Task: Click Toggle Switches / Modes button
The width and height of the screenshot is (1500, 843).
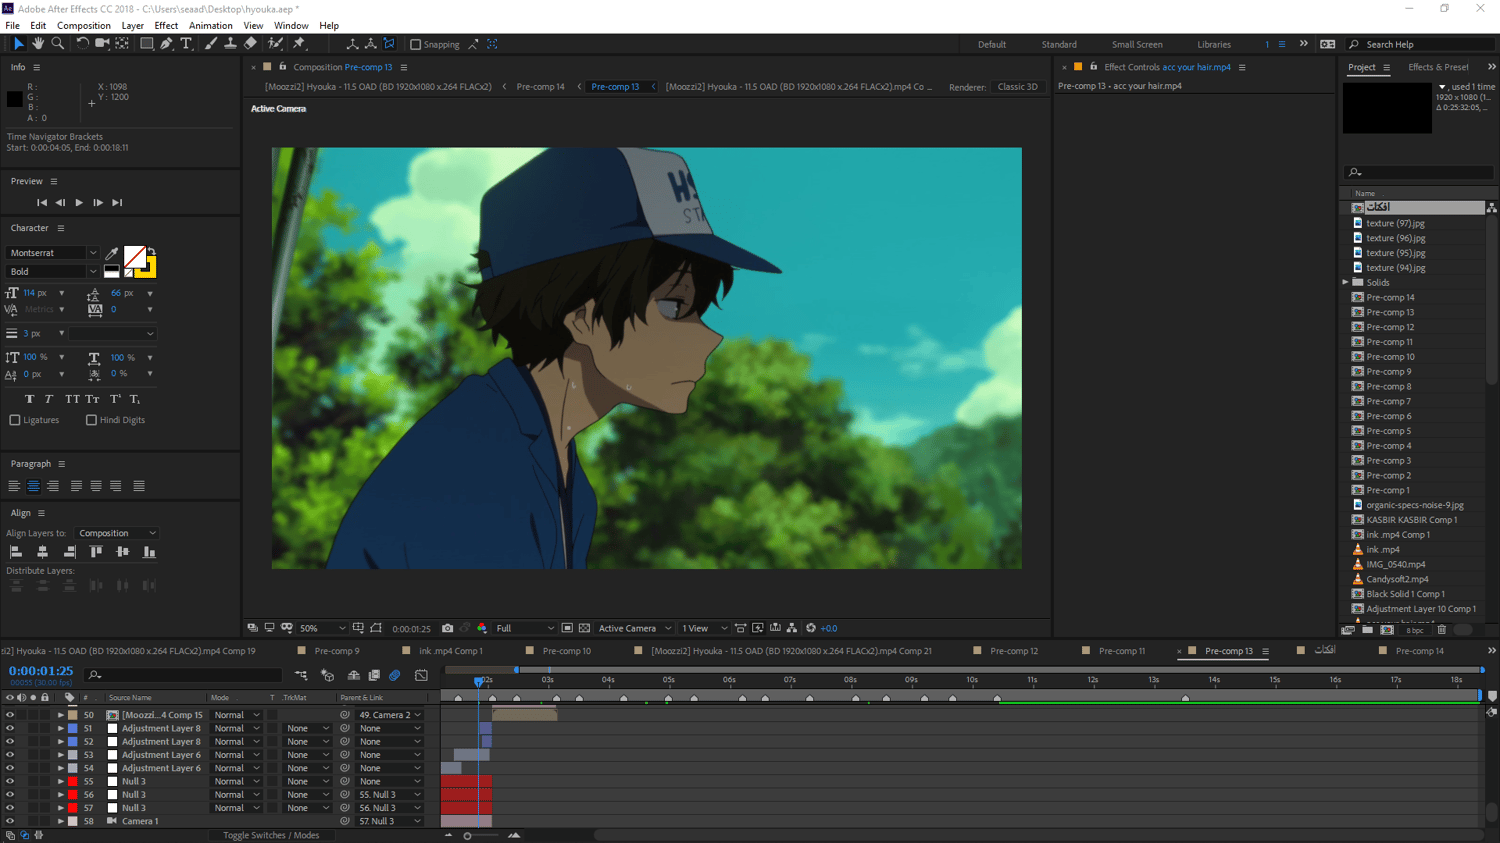Action: pyautogui.click(x=271, y=835)
